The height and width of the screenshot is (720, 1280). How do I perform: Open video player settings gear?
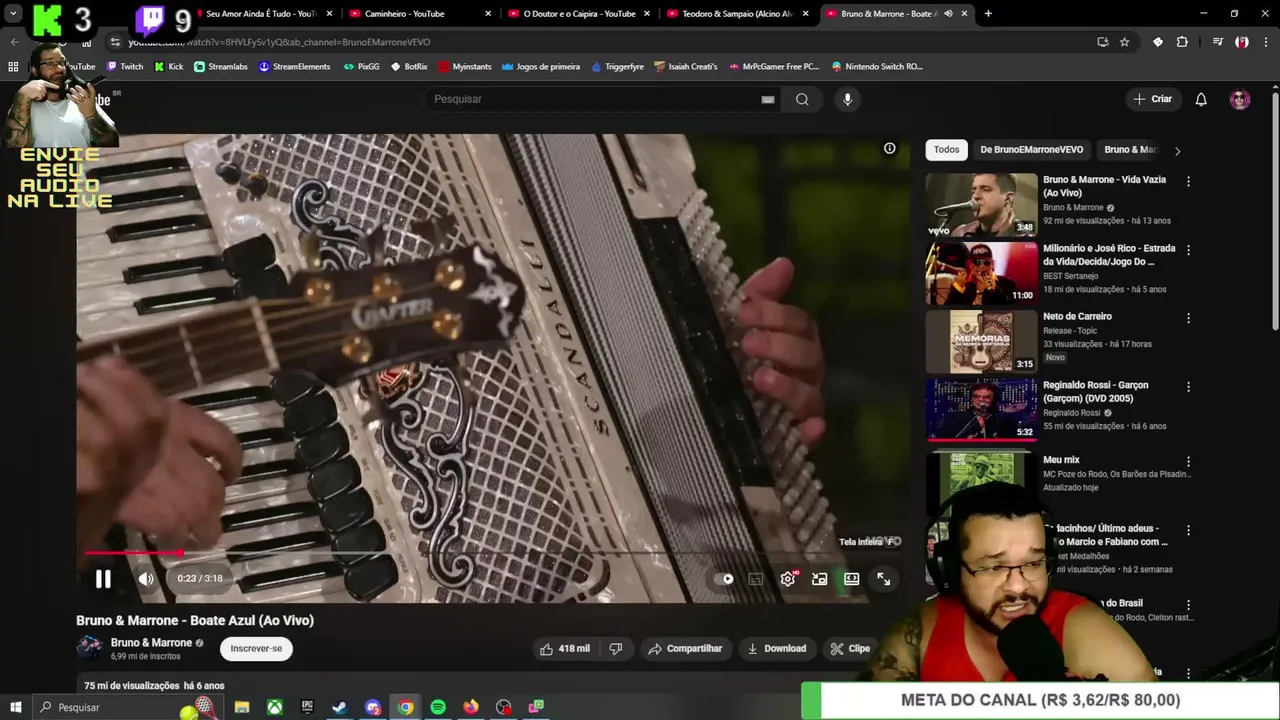(x=788, y=579)
